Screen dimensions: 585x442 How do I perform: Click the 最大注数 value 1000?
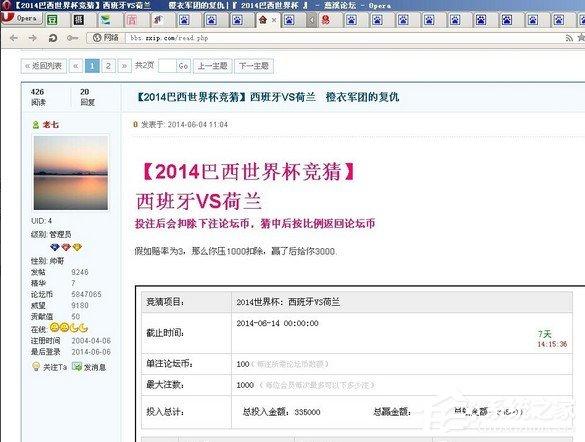point(245,385)
